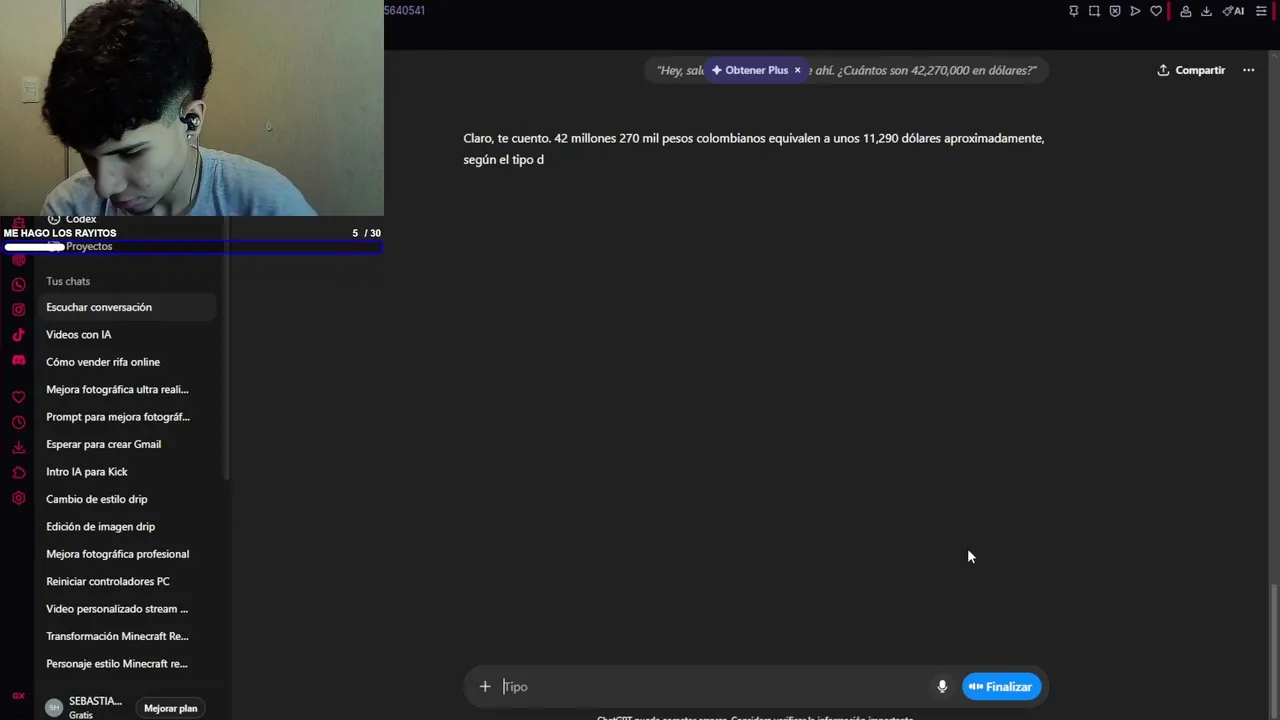Open the top toolbar downloads icon
This screenshot has height=720, width=1280.
pos(1206,11)
